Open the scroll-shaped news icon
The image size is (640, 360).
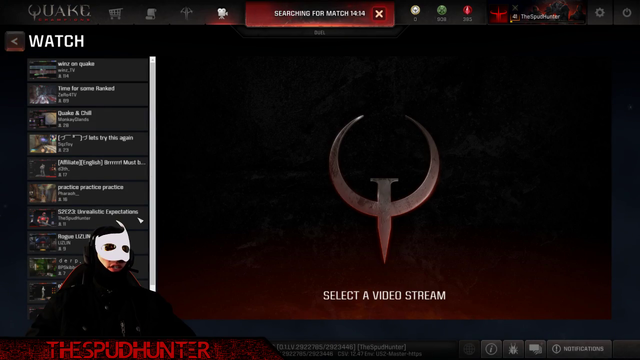(151, 13)
